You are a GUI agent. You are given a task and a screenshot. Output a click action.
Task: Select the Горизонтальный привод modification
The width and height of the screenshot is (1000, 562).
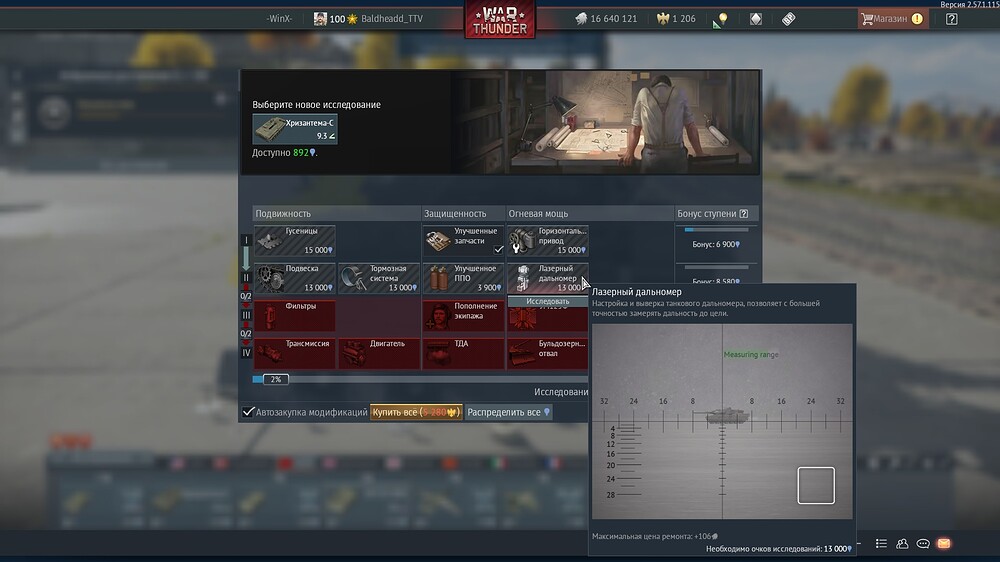(547, 240)
